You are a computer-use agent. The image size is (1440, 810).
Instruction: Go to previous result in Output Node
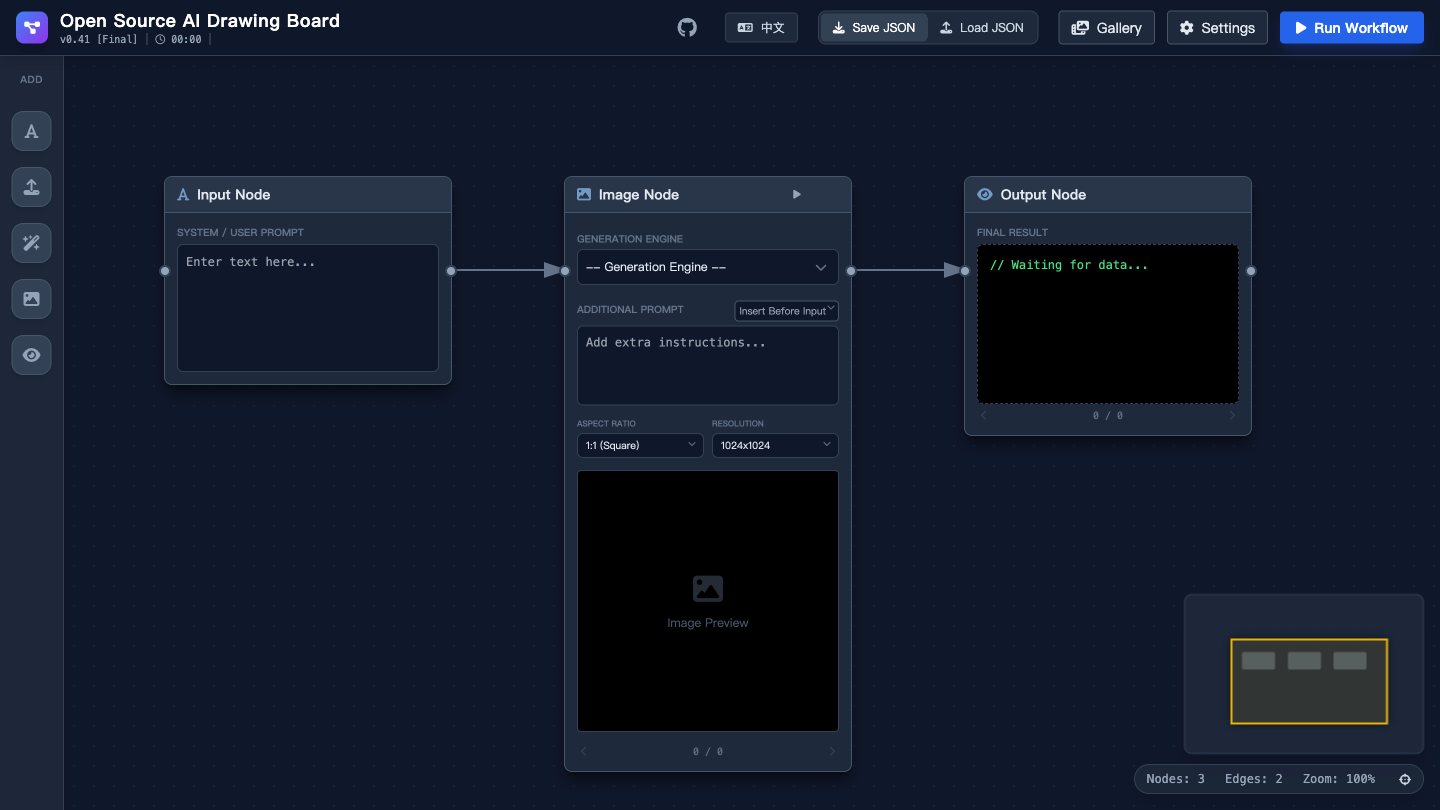coord(984,416)
